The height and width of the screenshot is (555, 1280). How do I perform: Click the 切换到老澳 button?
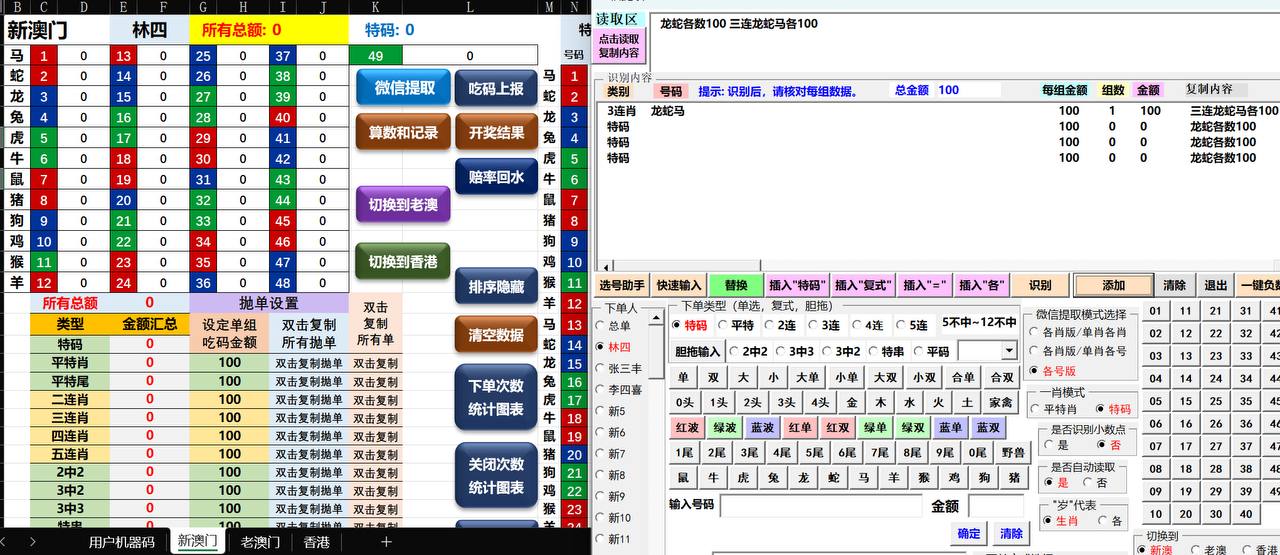click(403, 205)
